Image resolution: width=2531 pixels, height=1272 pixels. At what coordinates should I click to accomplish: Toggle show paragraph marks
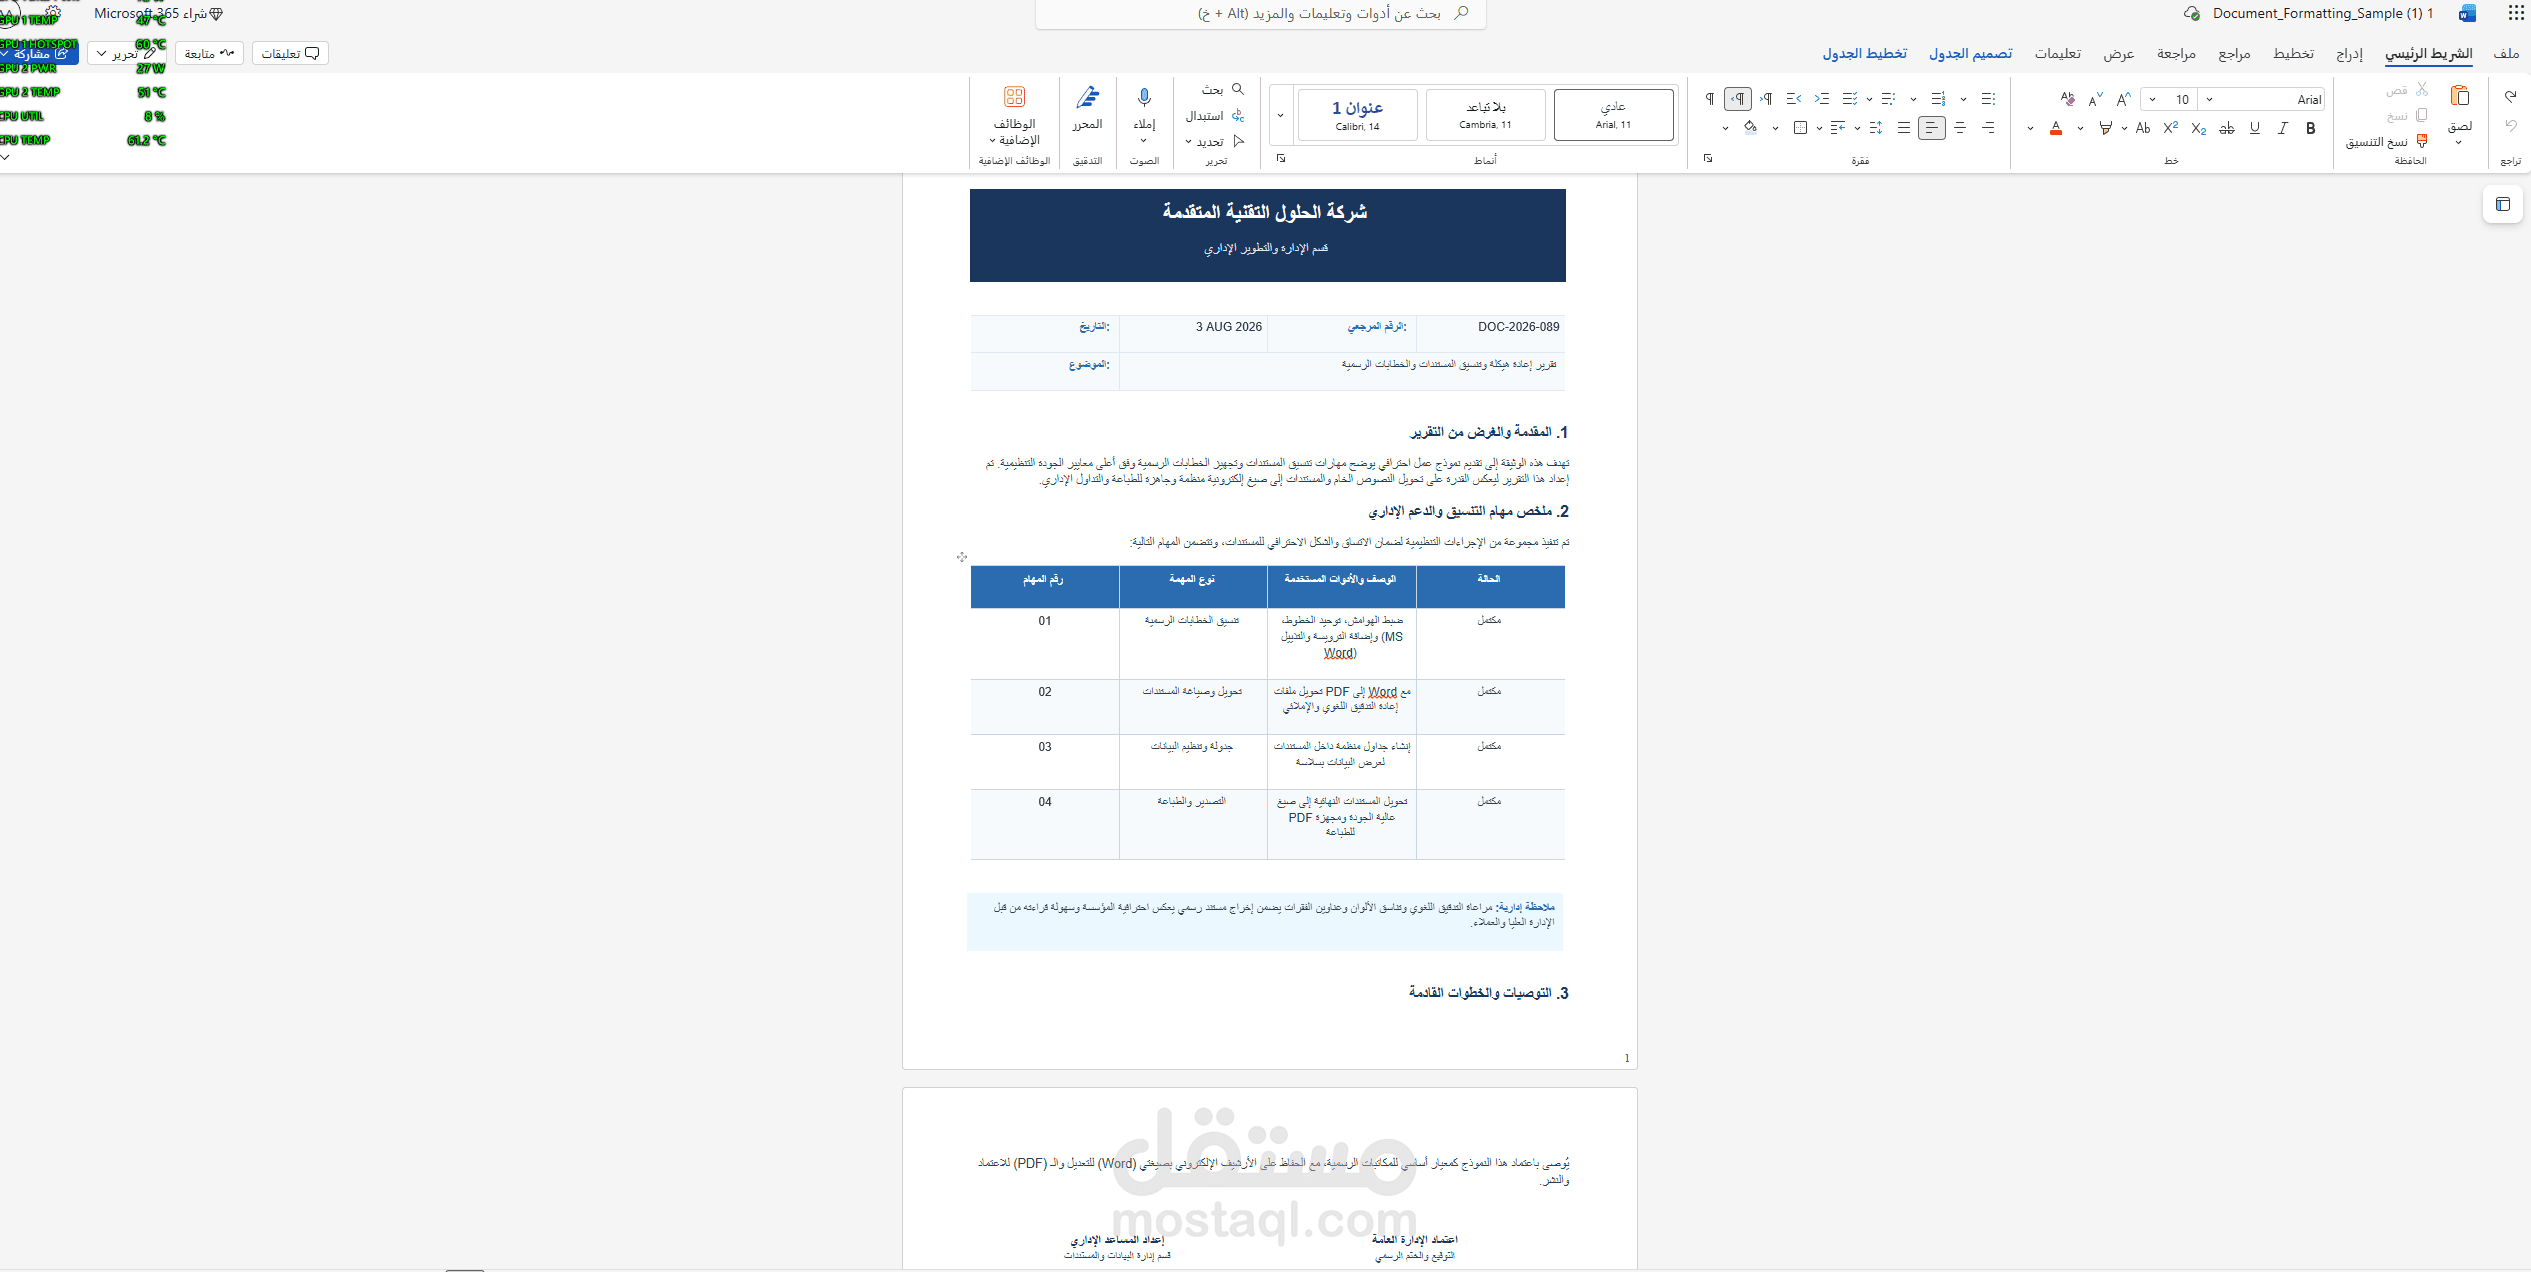[1710, 99]
